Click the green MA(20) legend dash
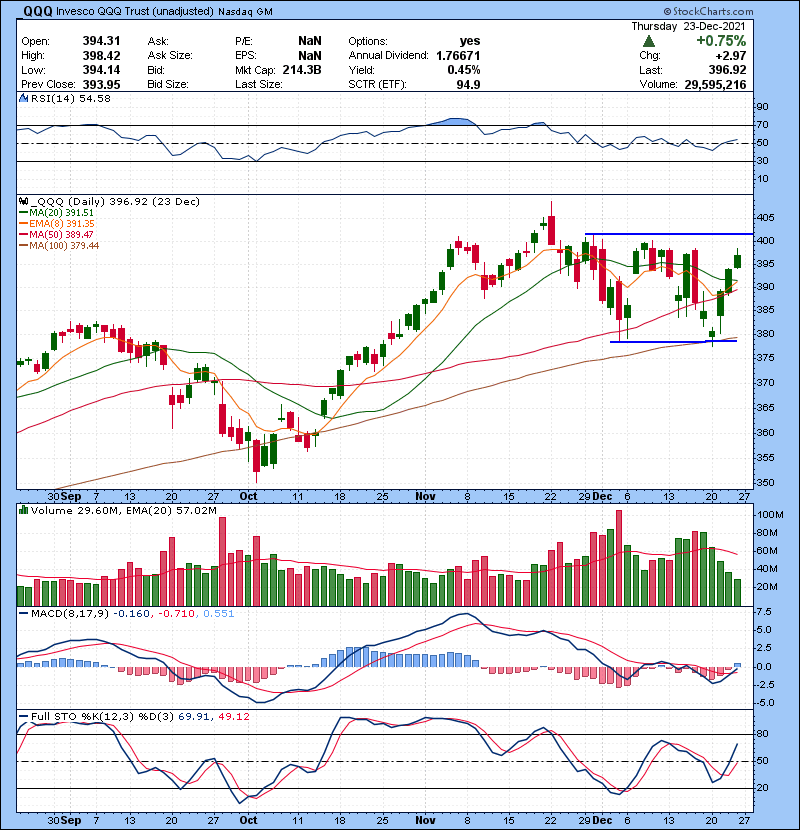Viewport: 800px width, 830px height. 23,213
